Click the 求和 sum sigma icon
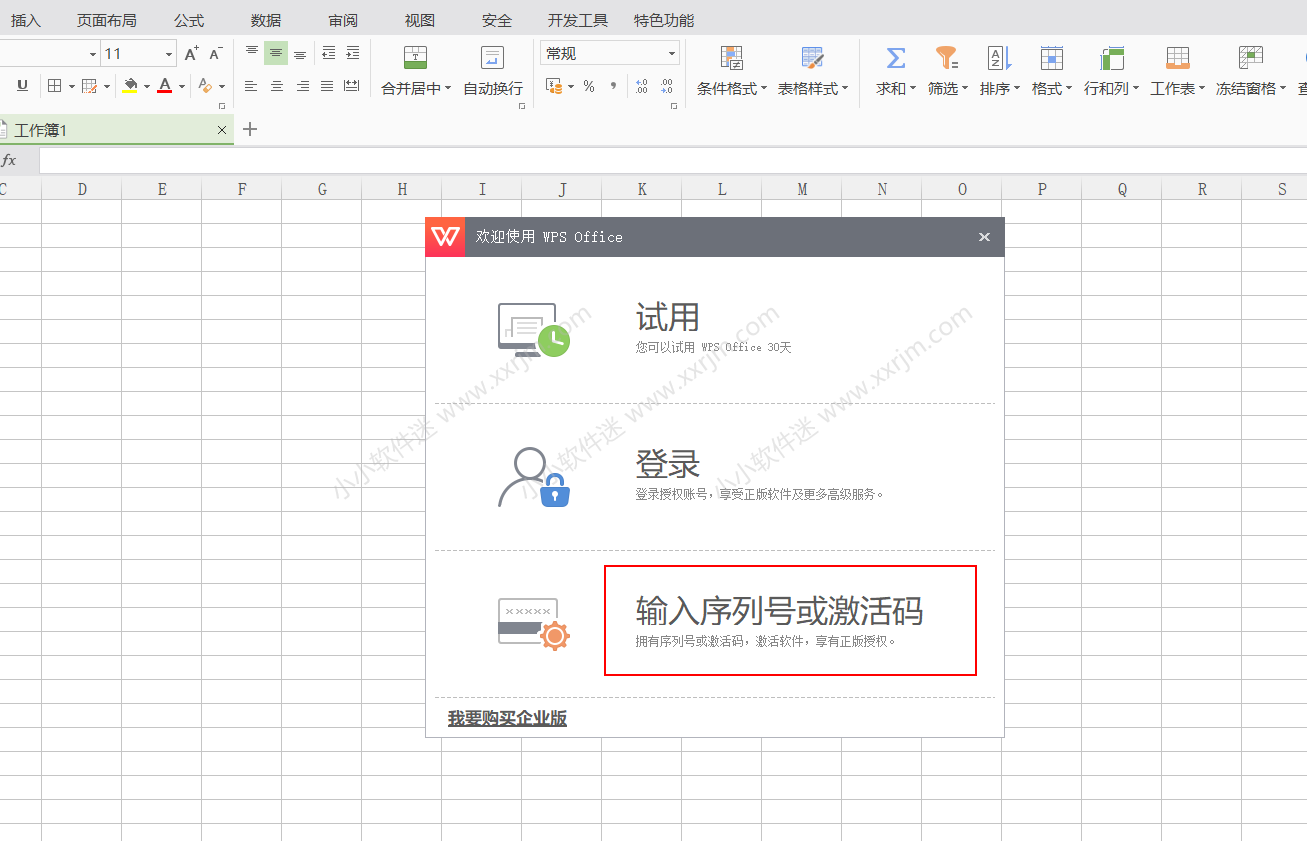 pos(896,57)
